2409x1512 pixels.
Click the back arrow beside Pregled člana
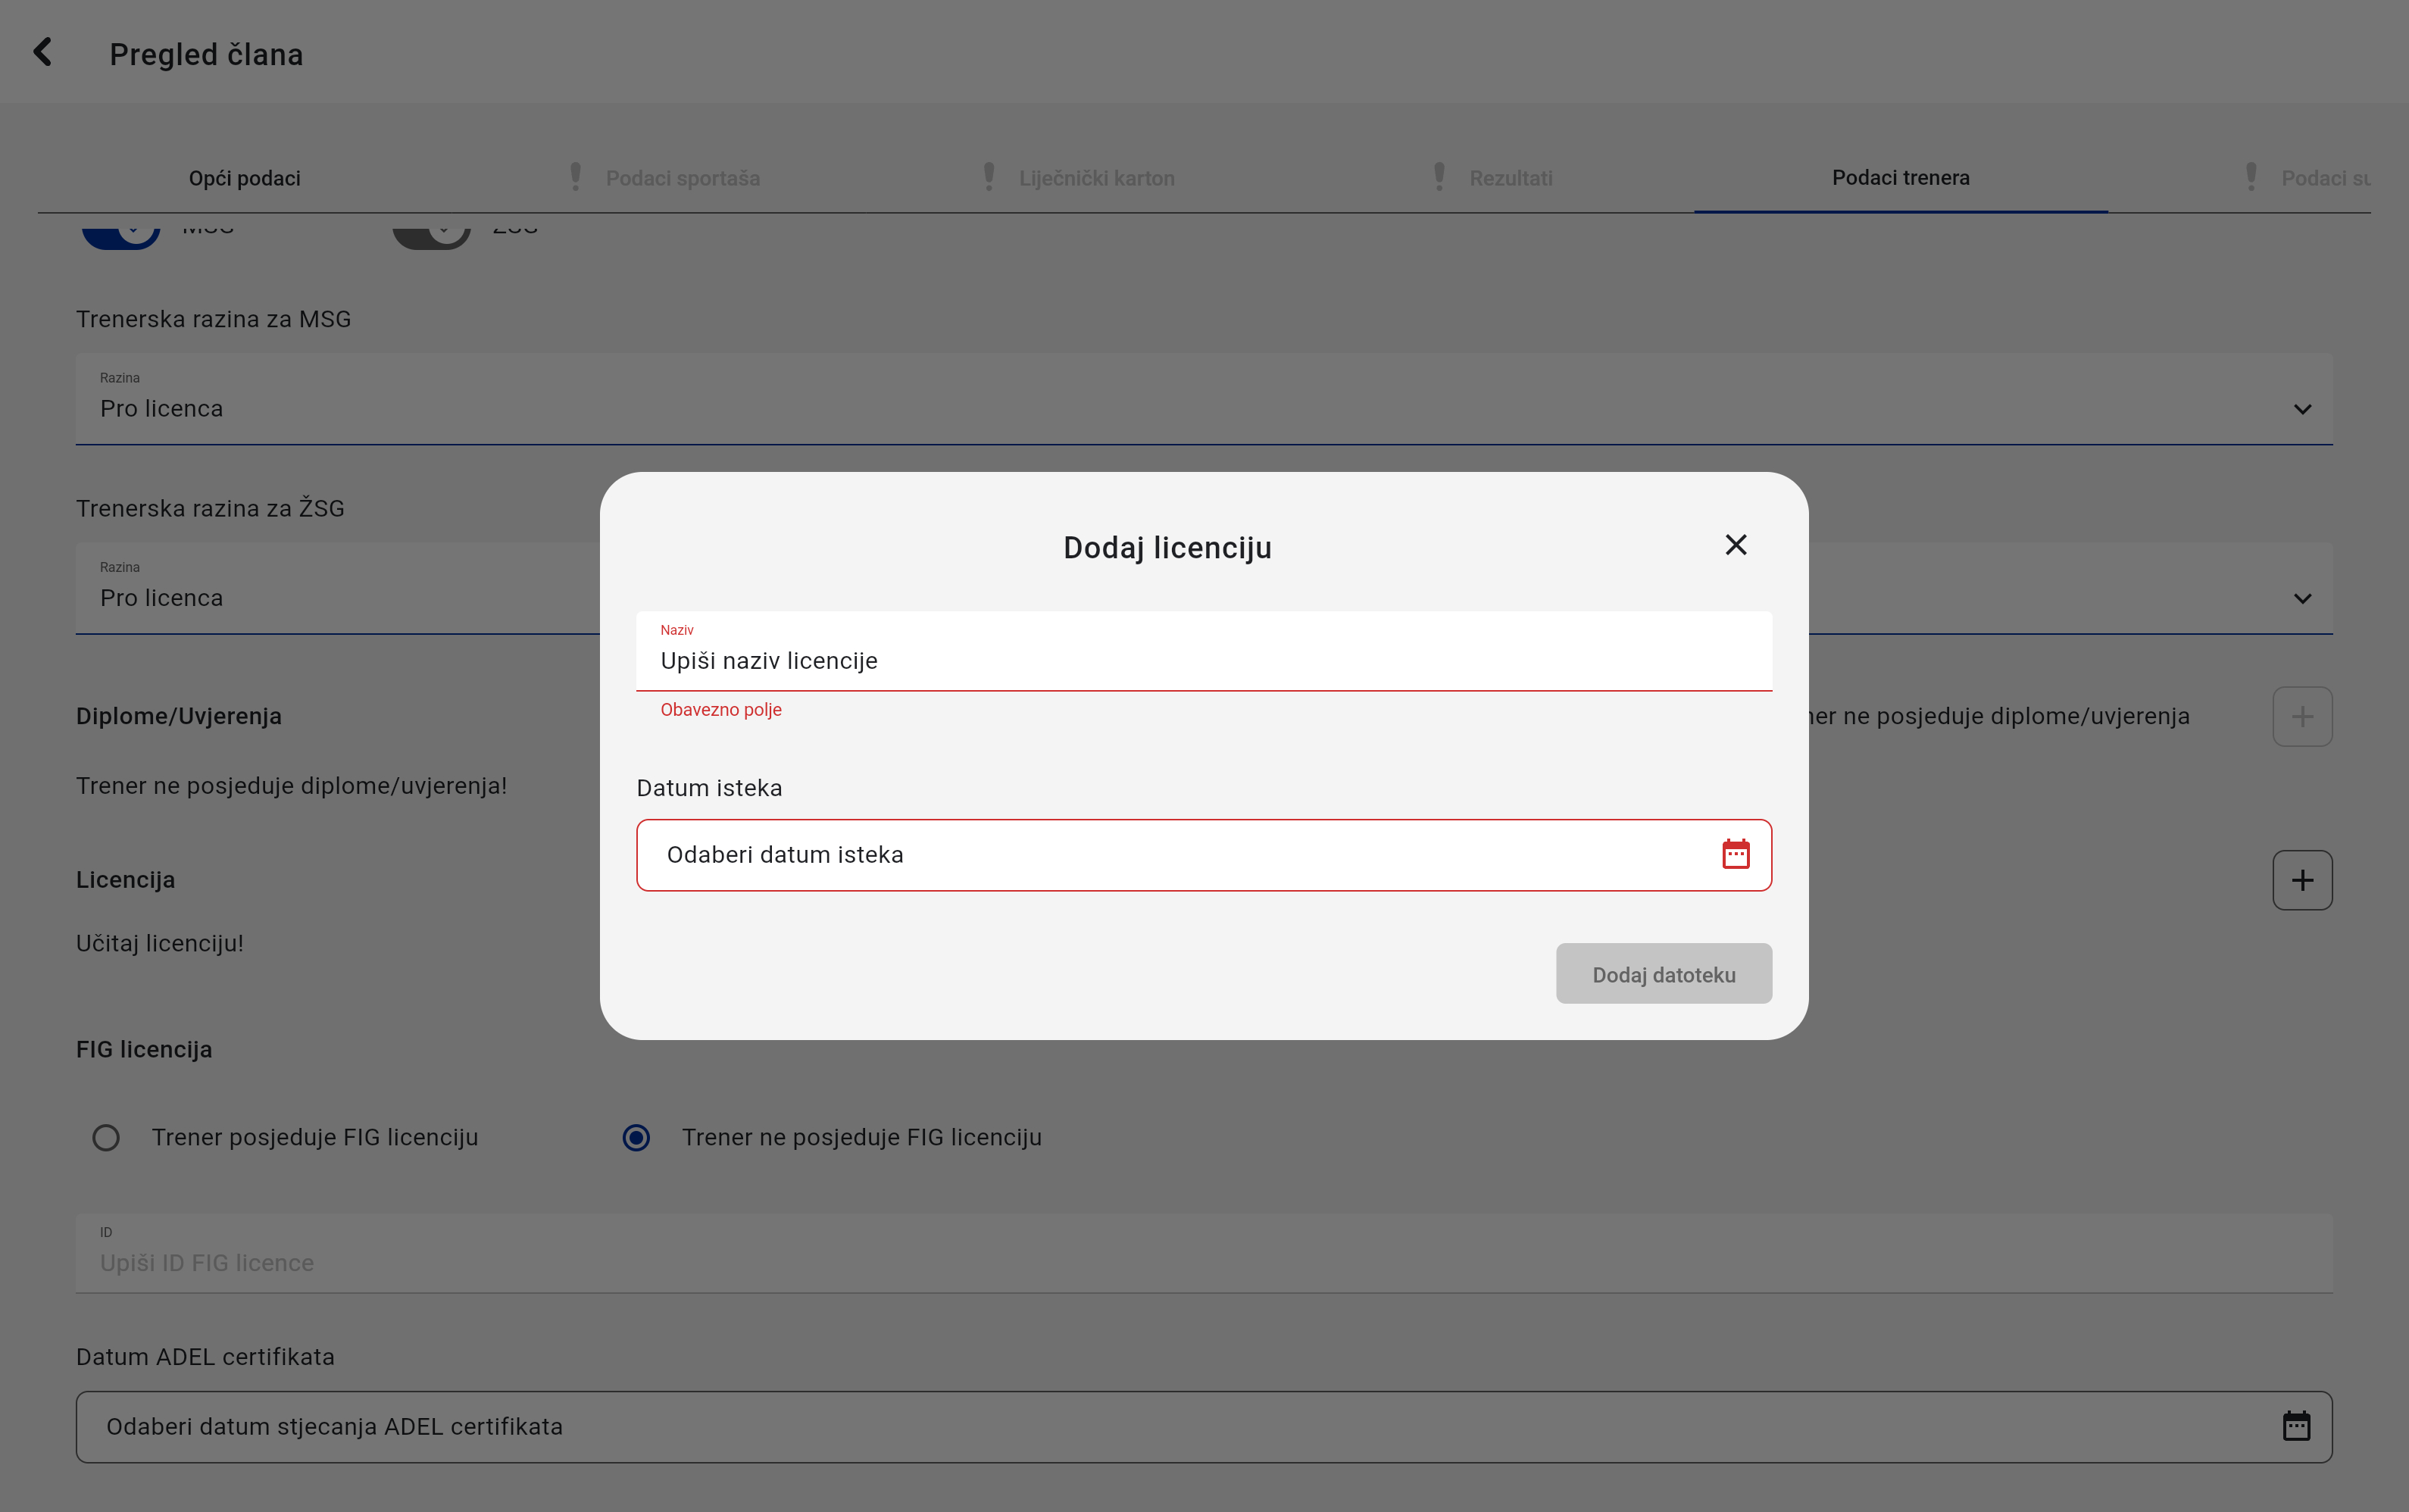(42, 52)
